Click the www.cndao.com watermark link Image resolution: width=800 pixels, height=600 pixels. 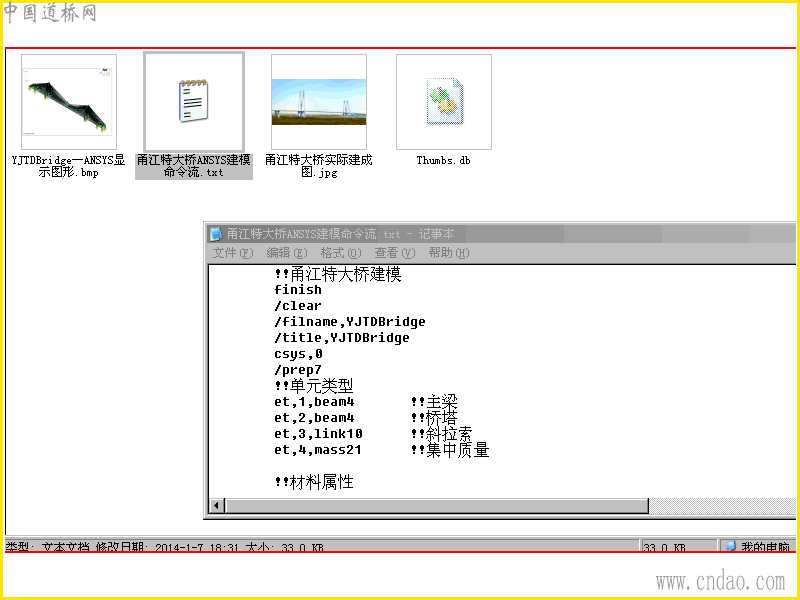click(720, 581)
